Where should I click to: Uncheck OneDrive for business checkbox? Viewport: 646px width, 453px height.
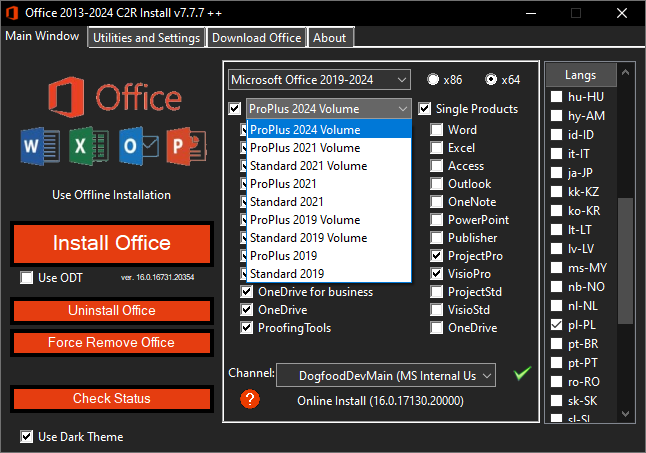247,292
